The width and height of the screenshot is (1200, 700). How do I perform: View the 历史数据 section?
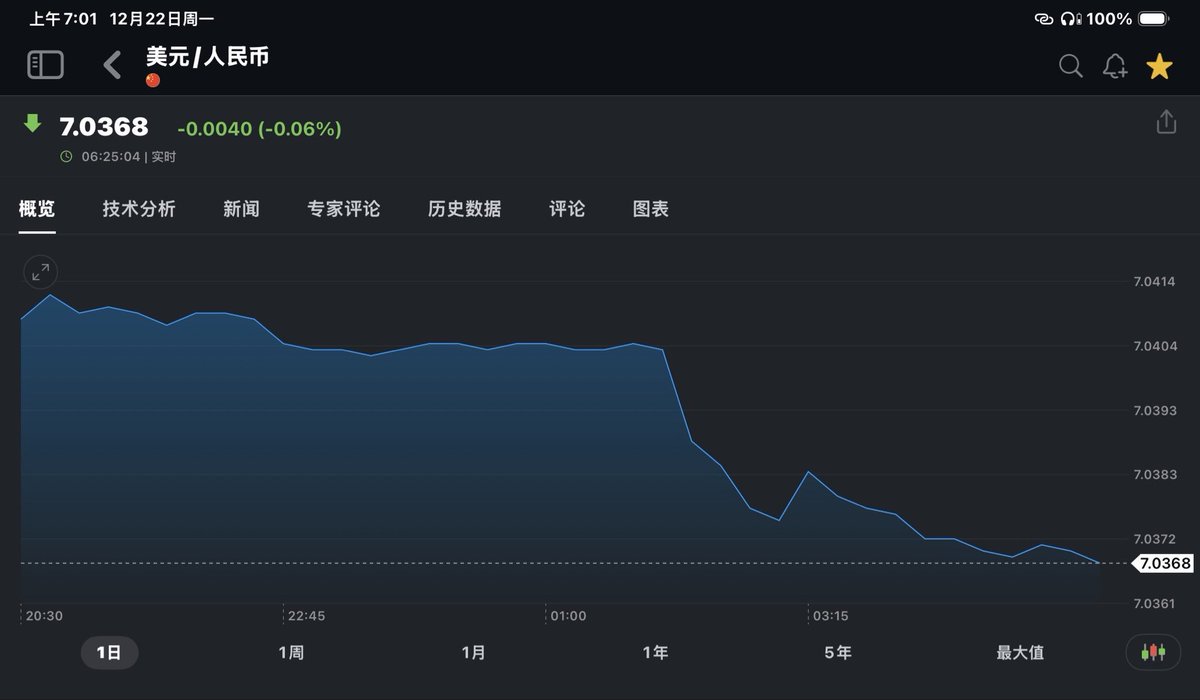coord(464,209)
